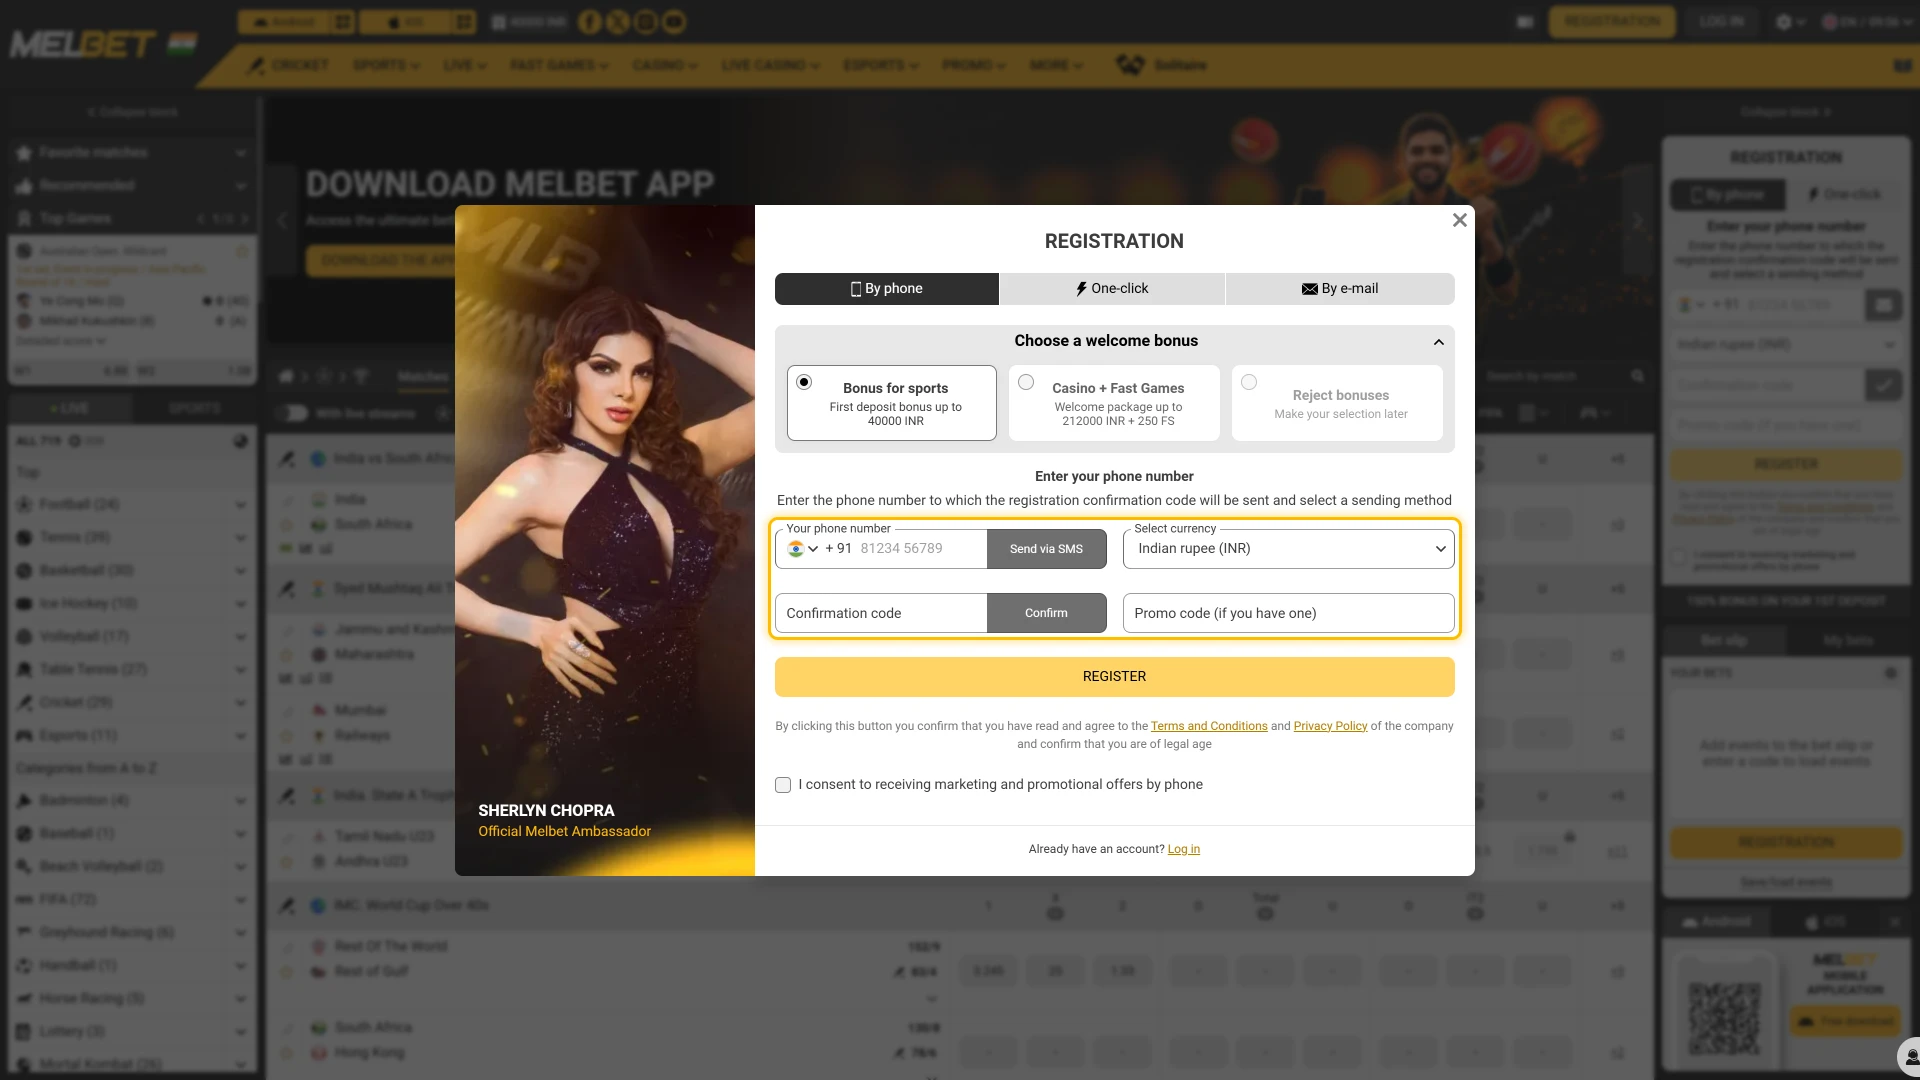Collapse the Choose a welcome bonus section
The height and width of the screenshot is (1080, 1920).
(x=1439, y=341)
